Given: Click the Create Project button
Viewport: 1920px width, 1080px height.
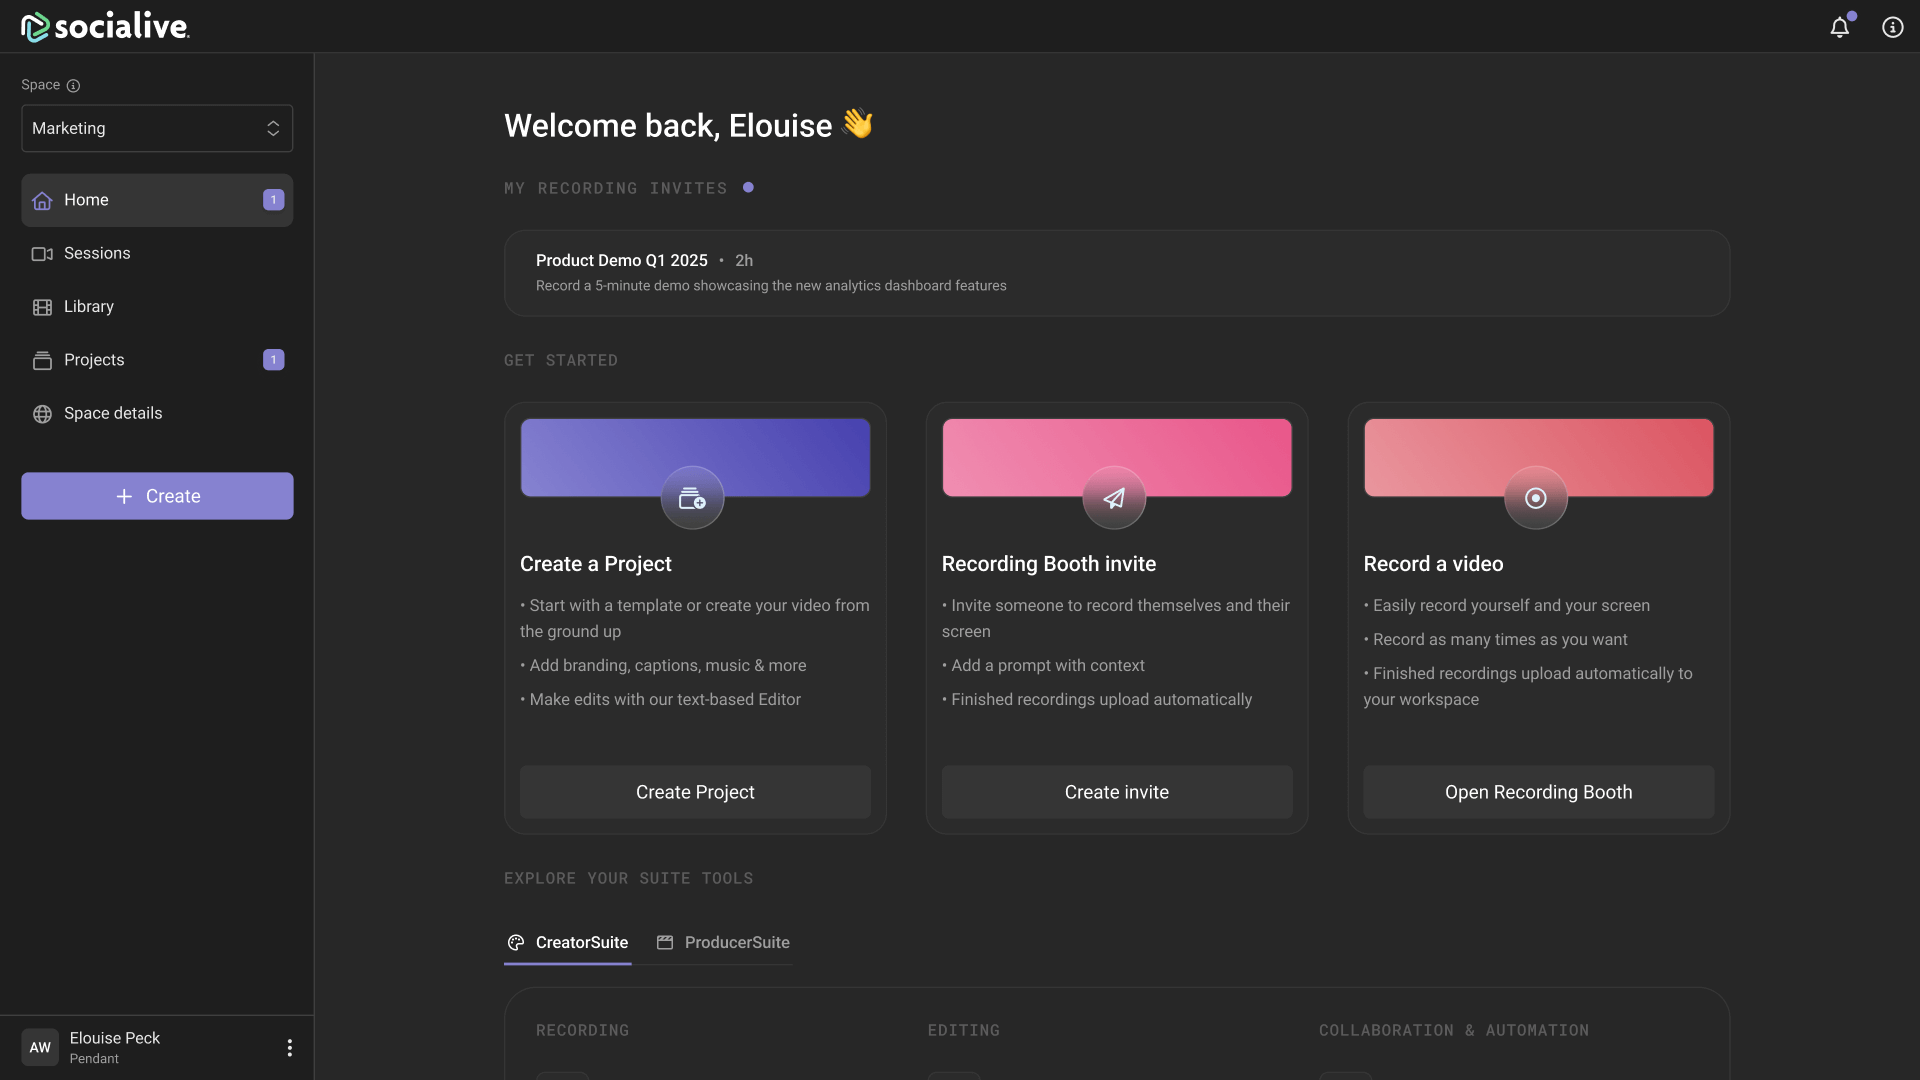Looking at the screenshot, I should (x=695, y=792).
